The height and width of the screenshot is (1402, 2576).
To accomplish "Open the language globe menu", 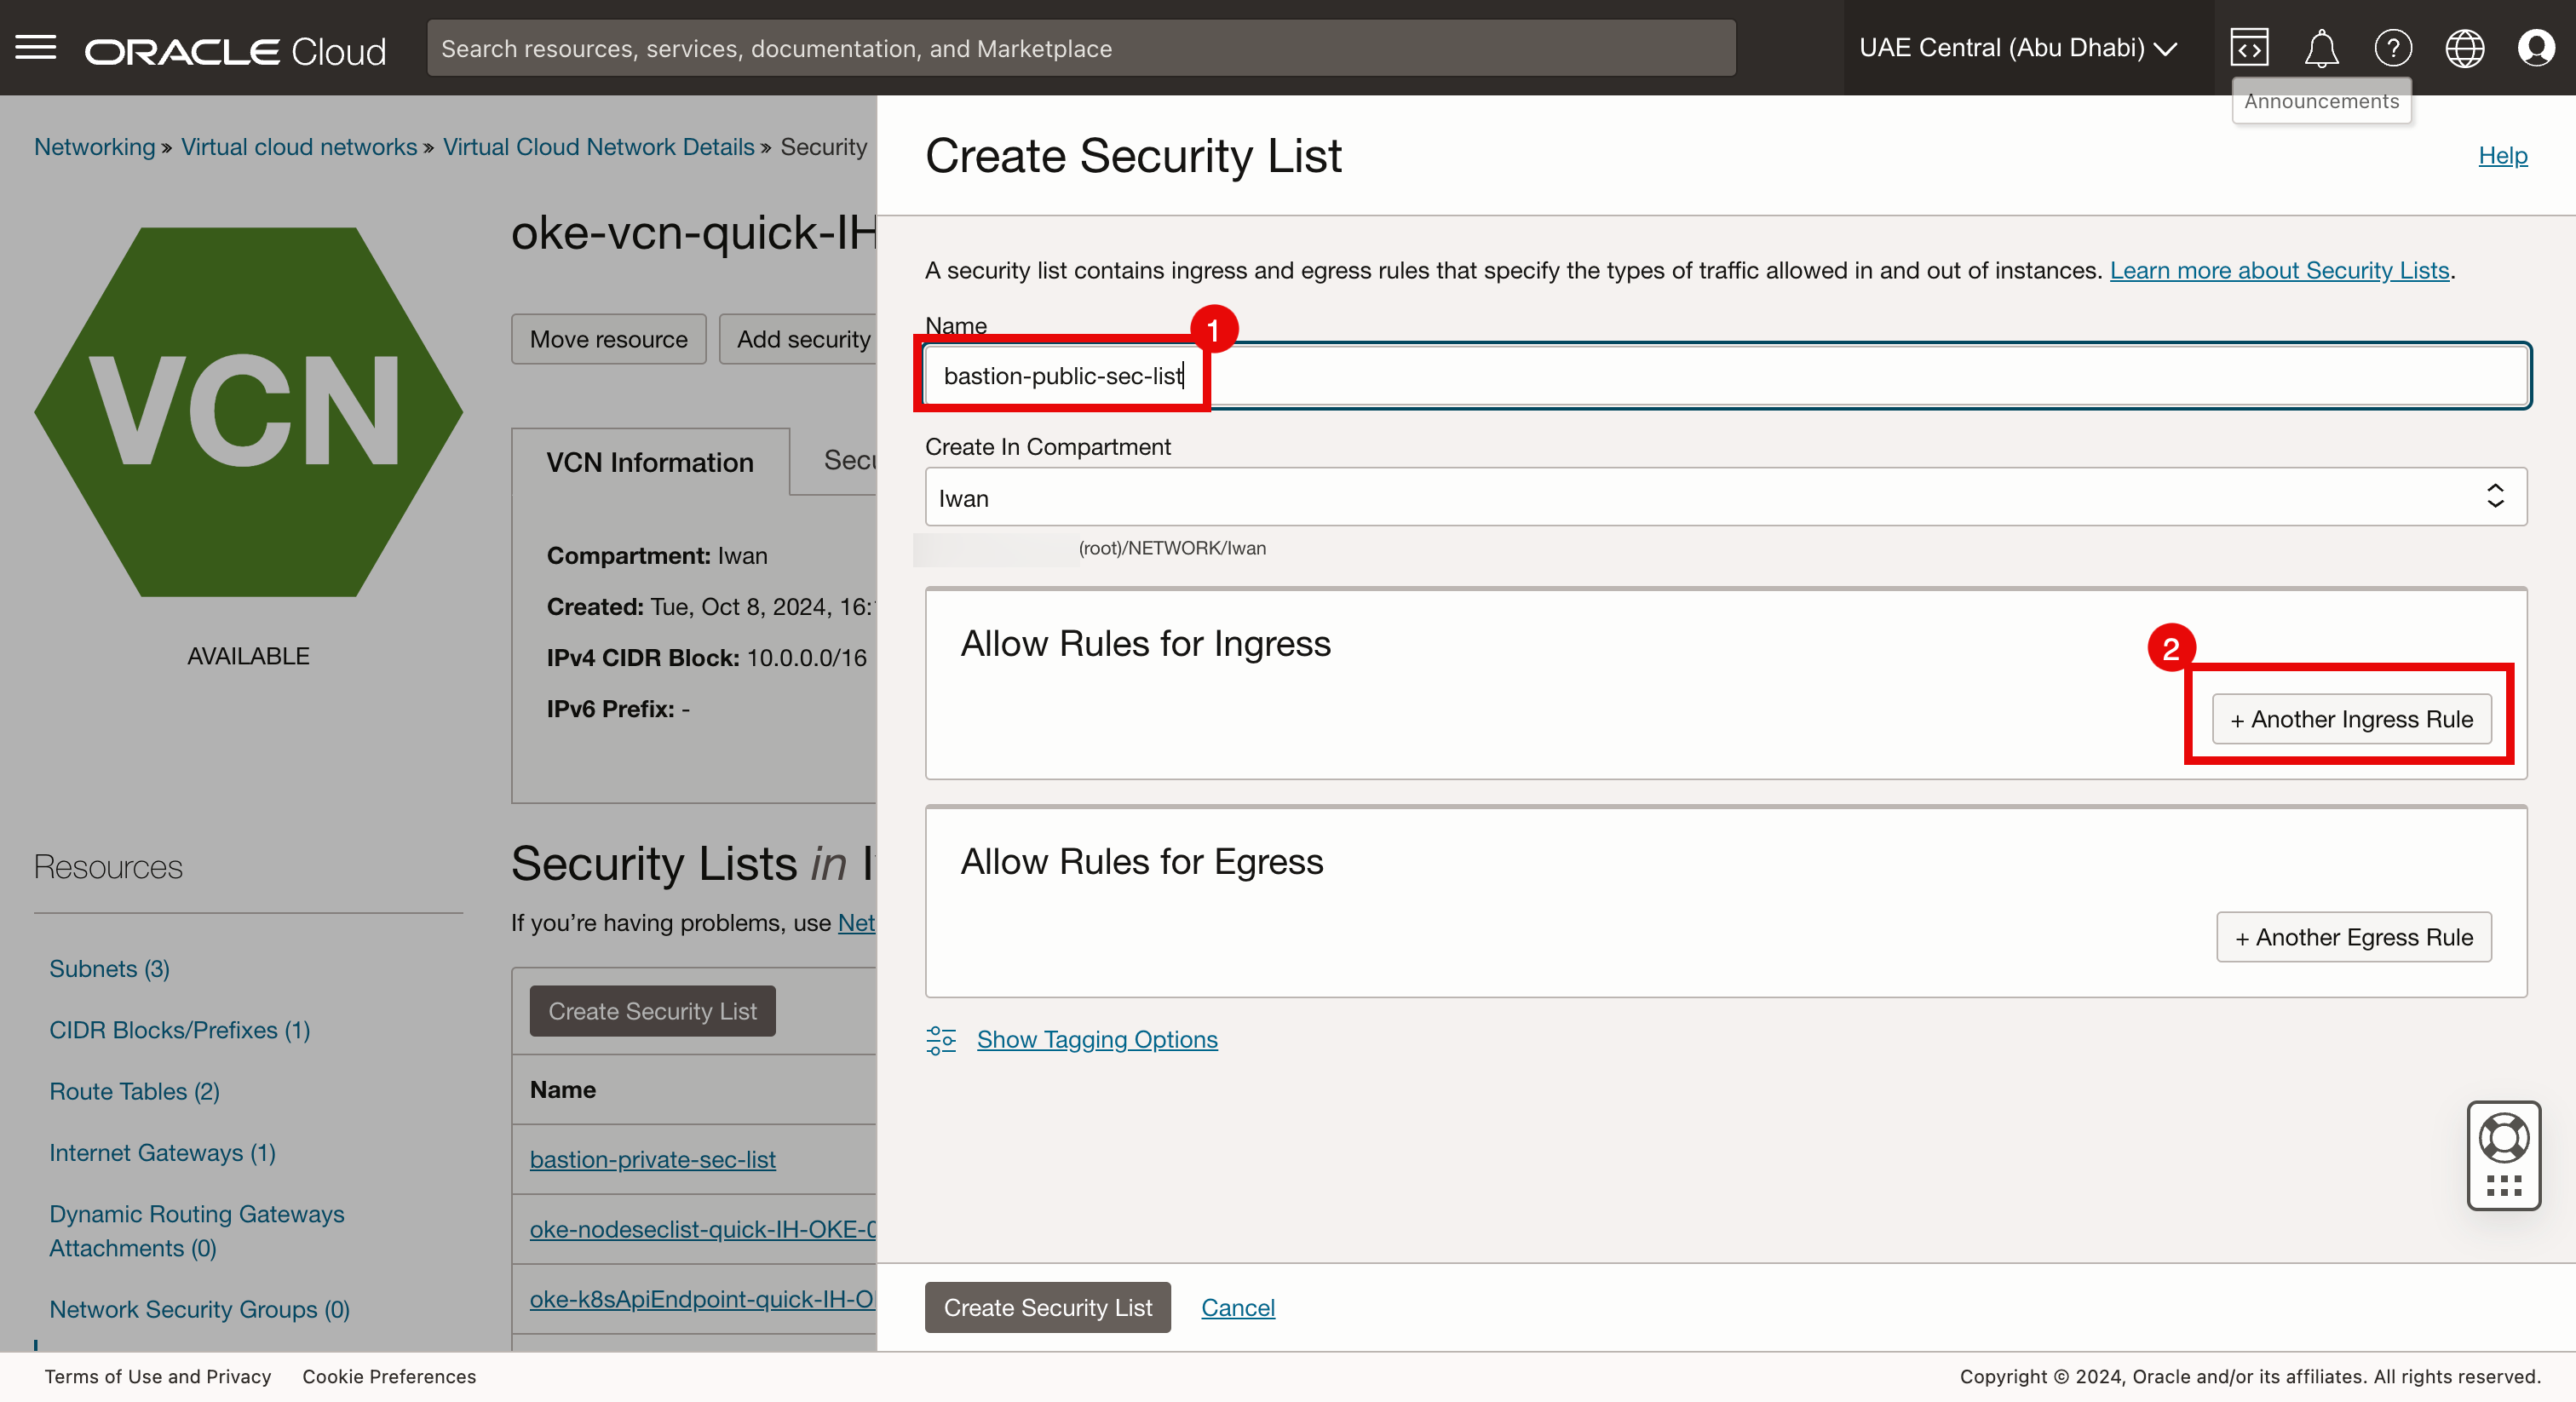I will click(x=2464, y=48).
